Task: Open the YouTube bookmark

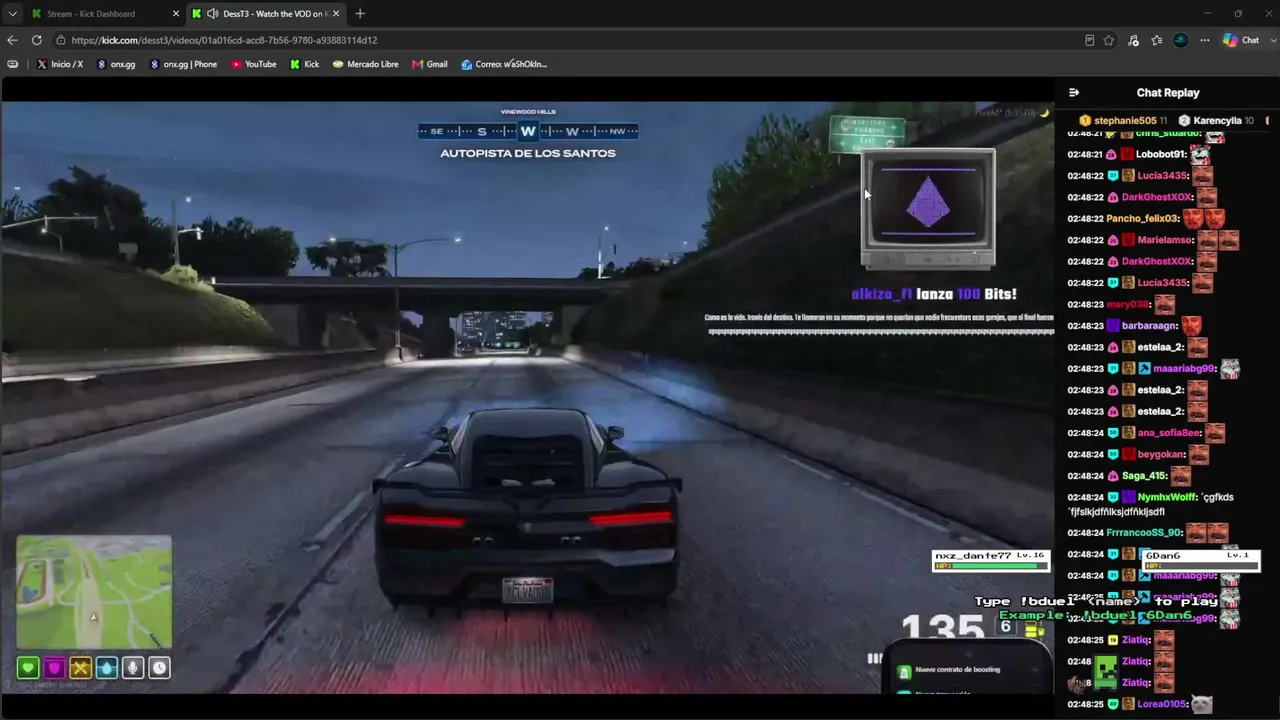Action: click(x=254, y=64)
